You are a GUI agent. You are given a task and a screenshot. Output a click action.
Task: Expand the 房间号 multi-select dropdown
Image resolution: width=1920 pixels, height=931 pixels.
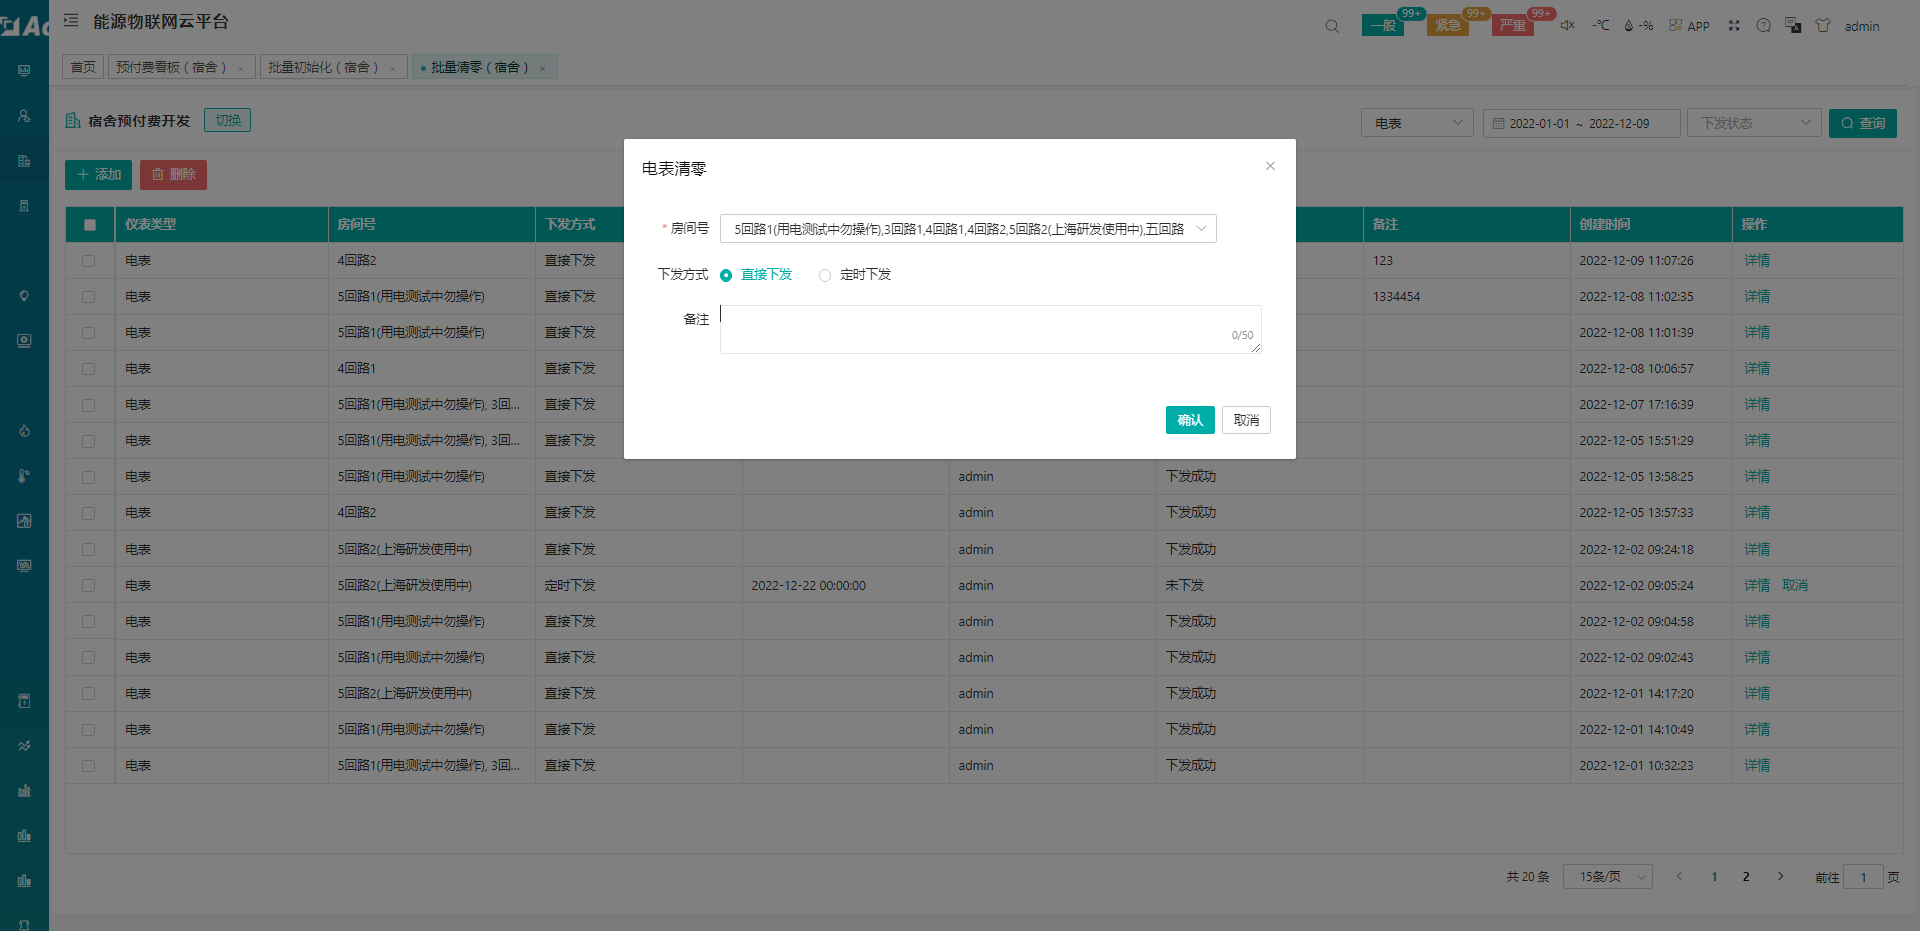968,229
